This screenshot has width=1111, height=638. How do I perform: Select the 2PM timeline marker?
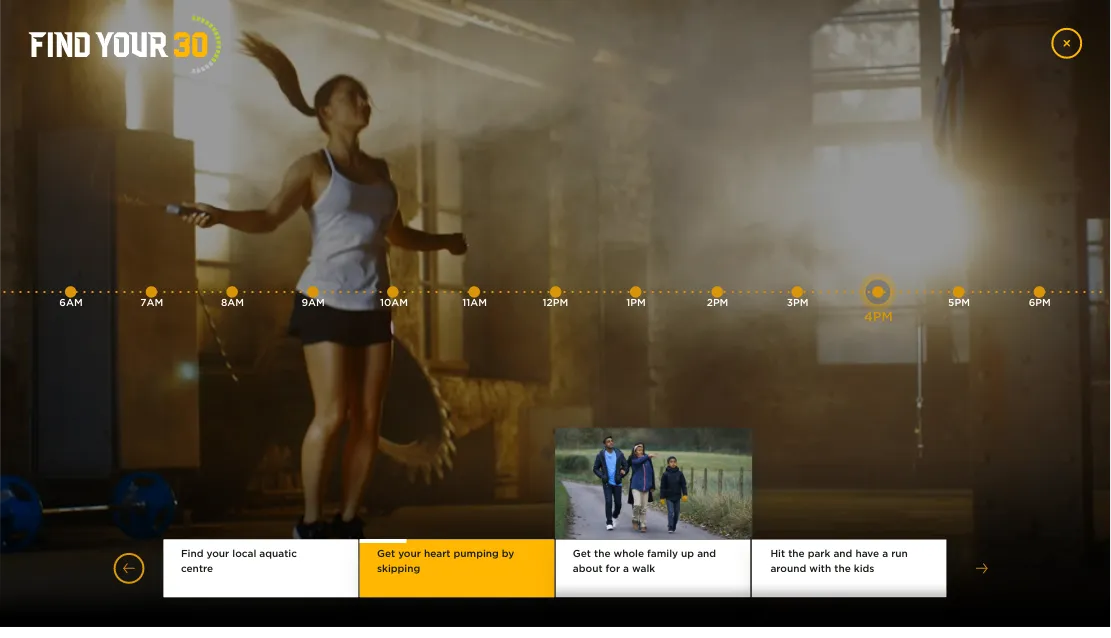coord(717,292)
